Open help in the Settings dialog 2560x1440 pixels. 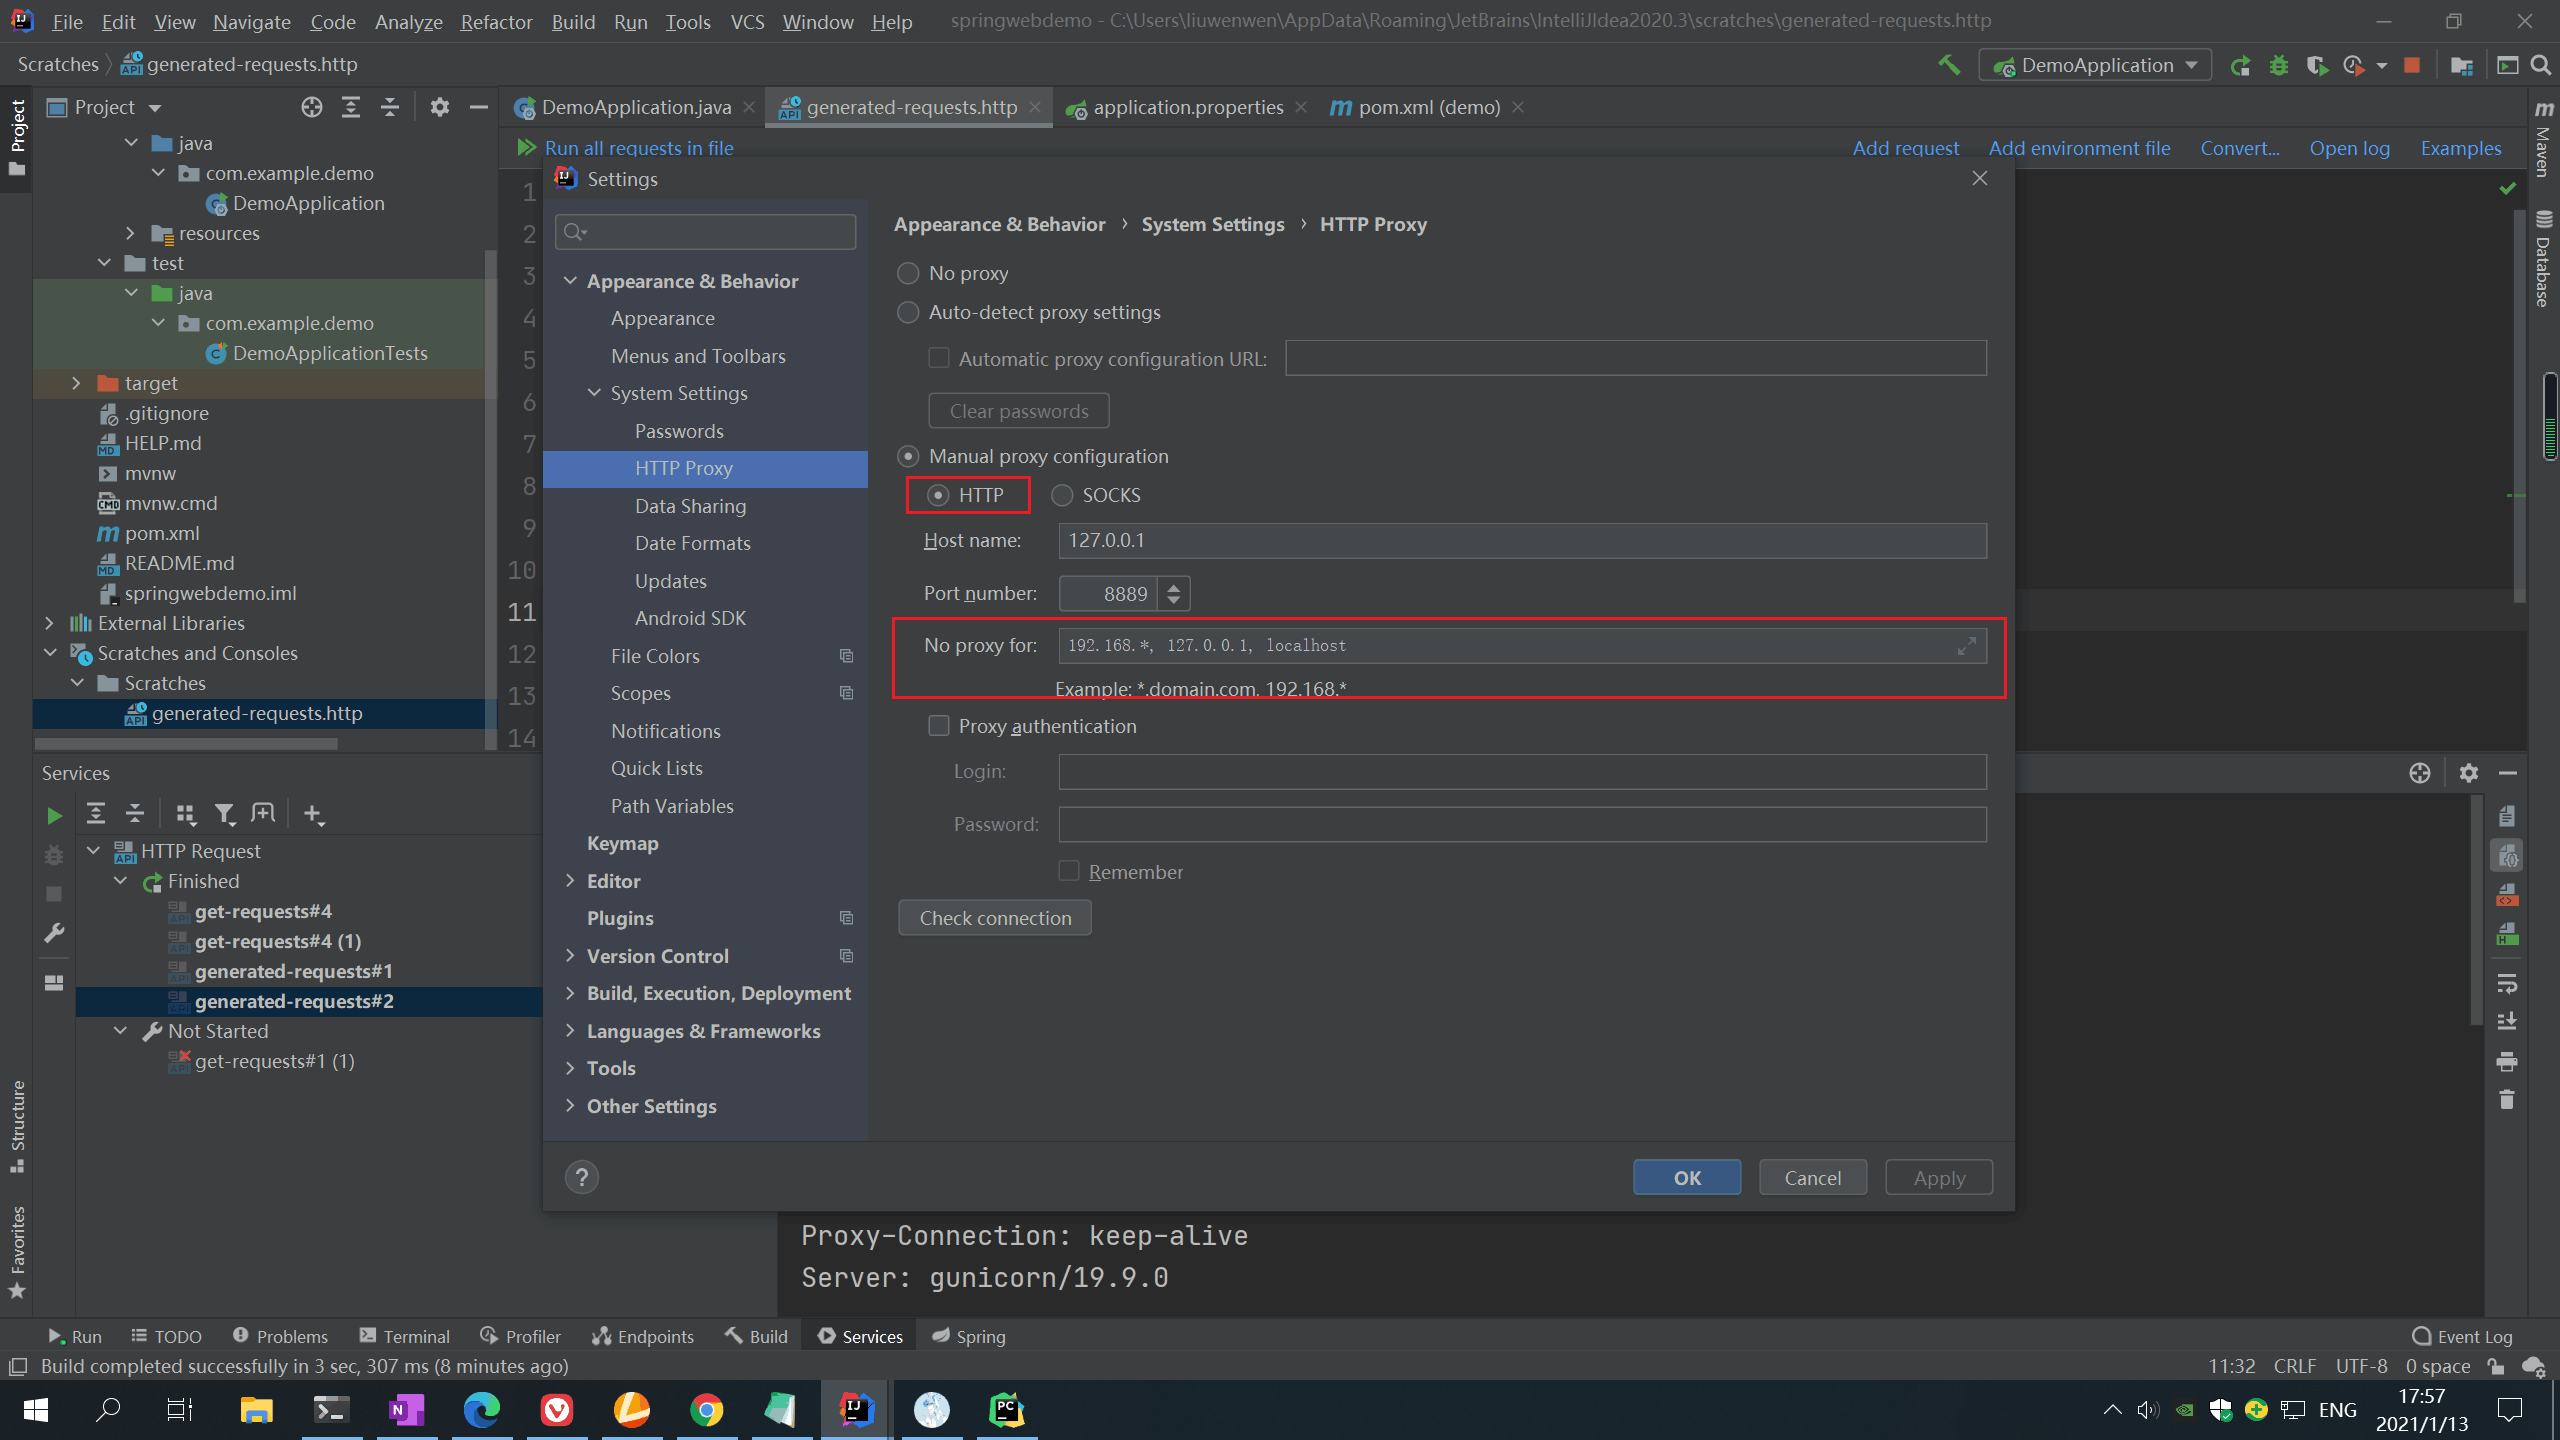pyautogui.click(x=583, y=1177)
